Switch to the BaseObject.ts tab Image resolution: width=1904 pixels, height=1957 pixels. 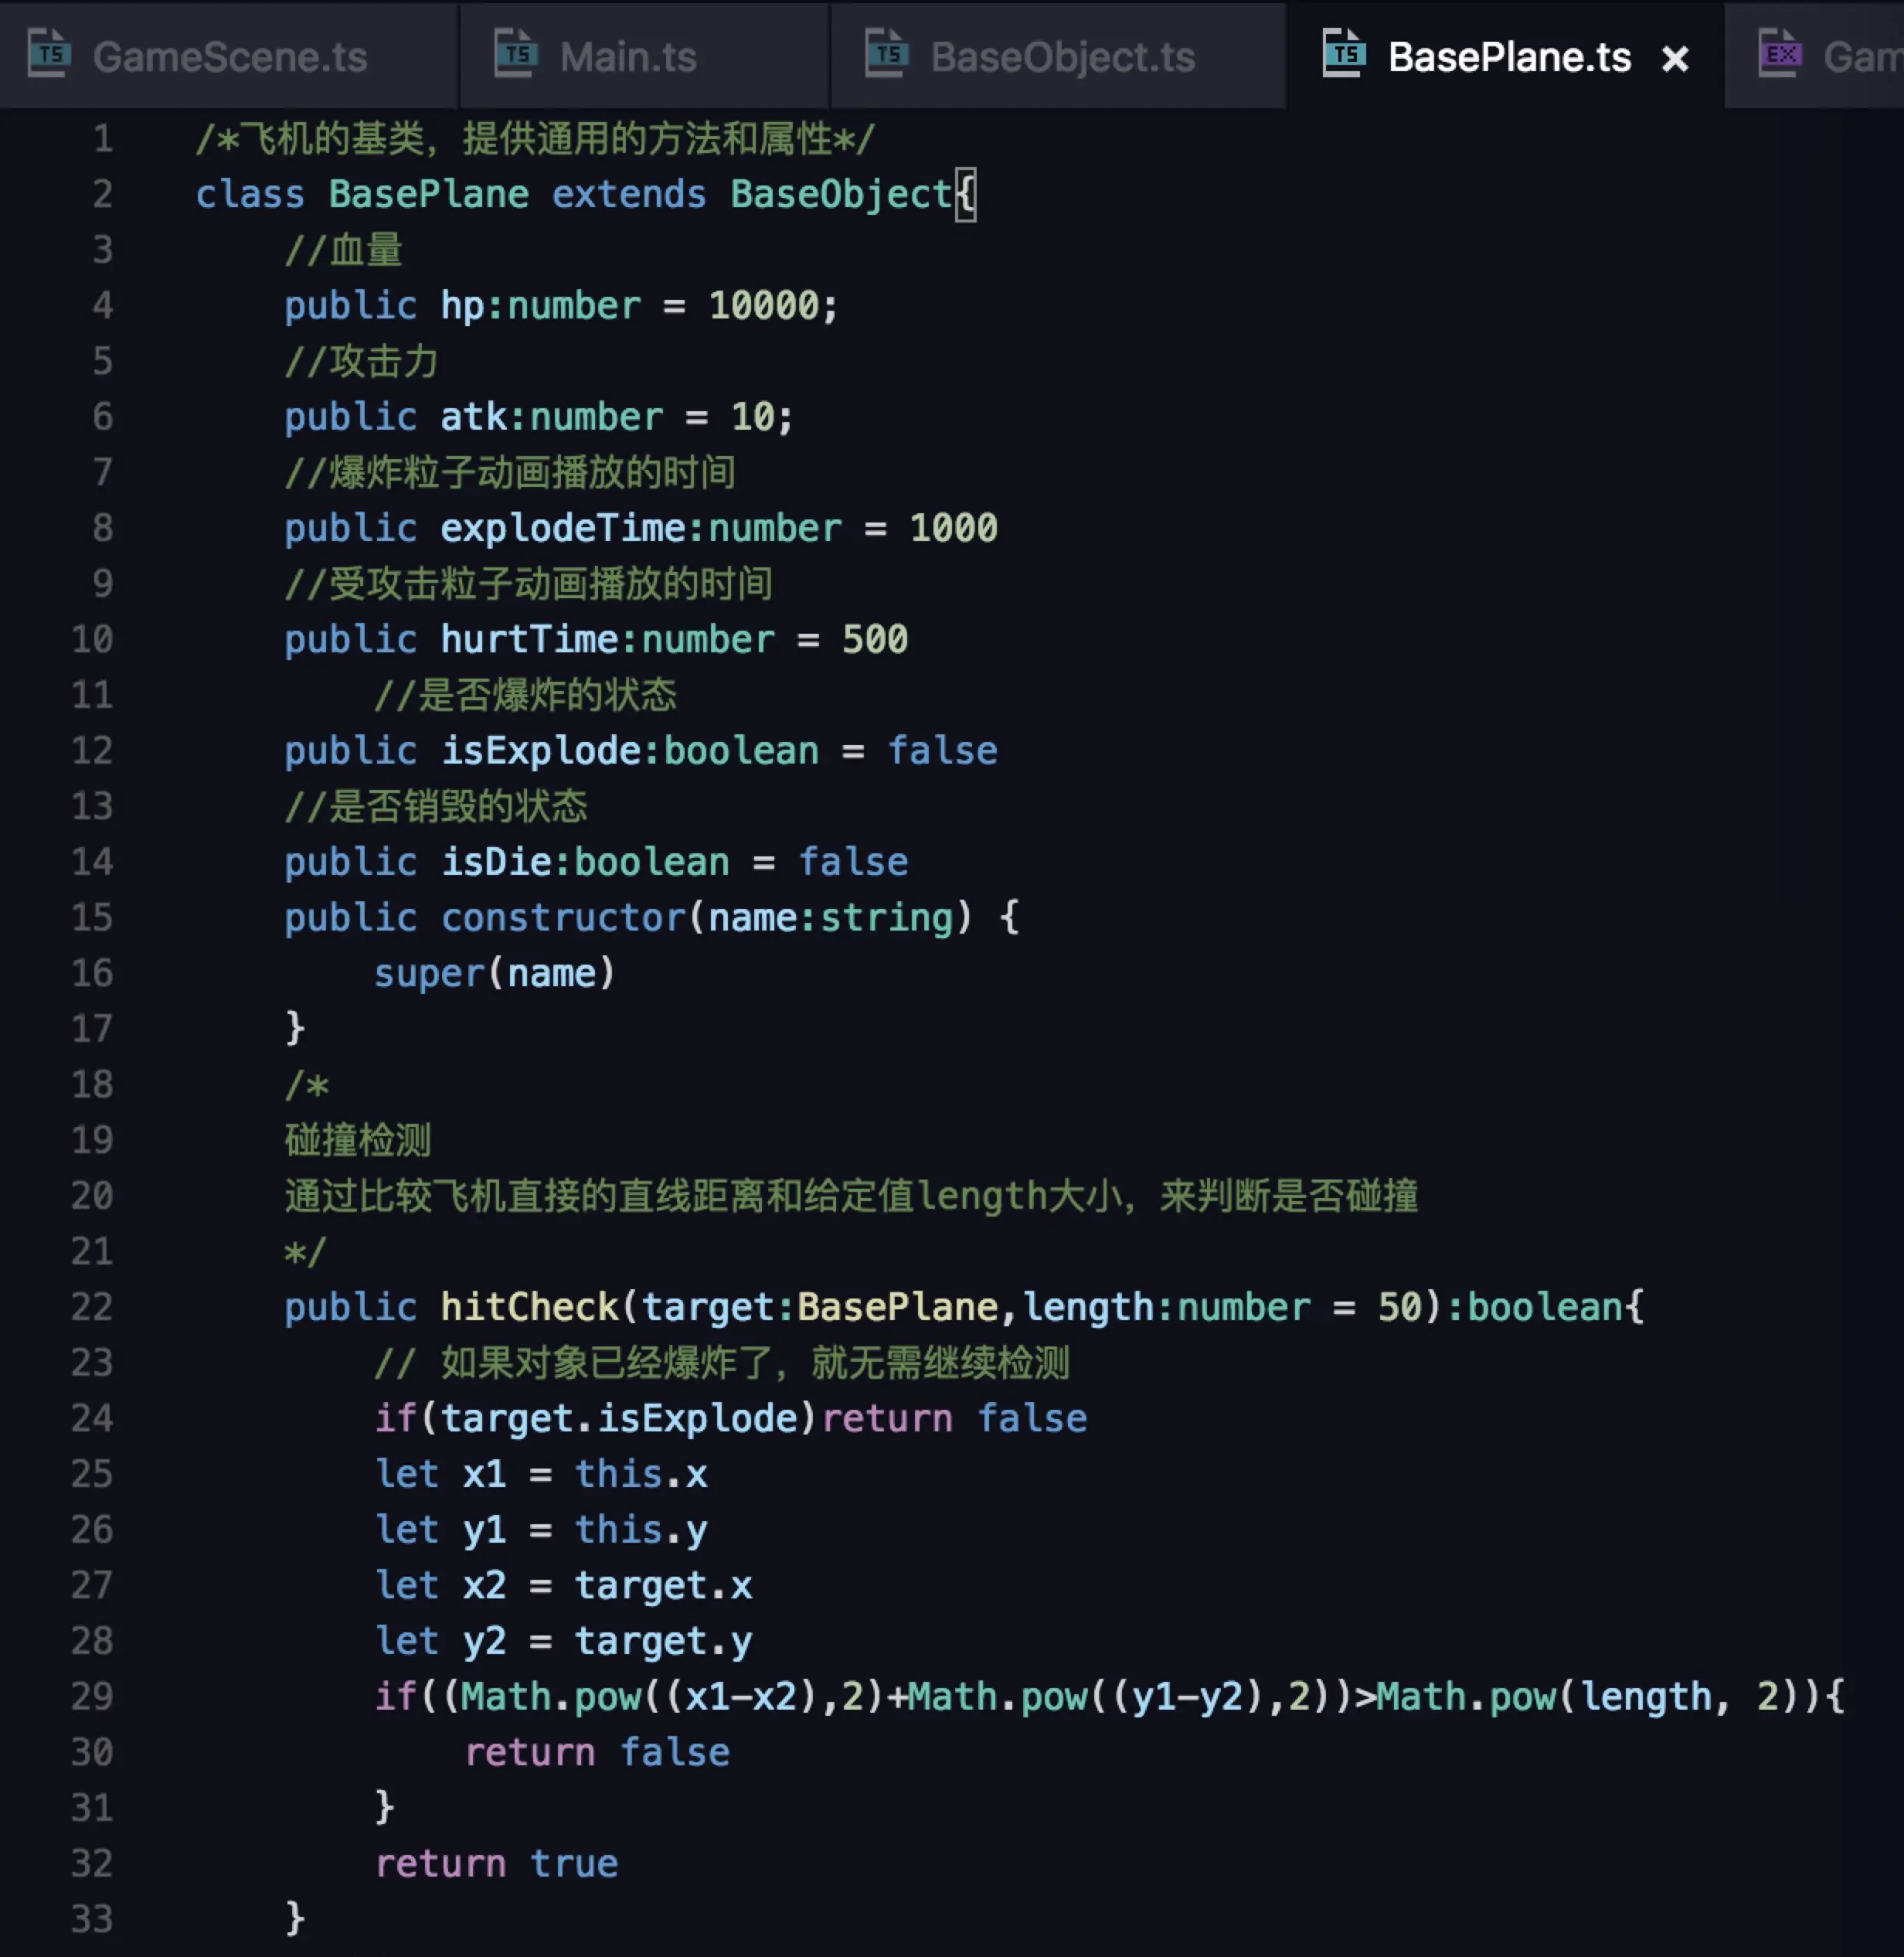click(x=1062, y=57)
